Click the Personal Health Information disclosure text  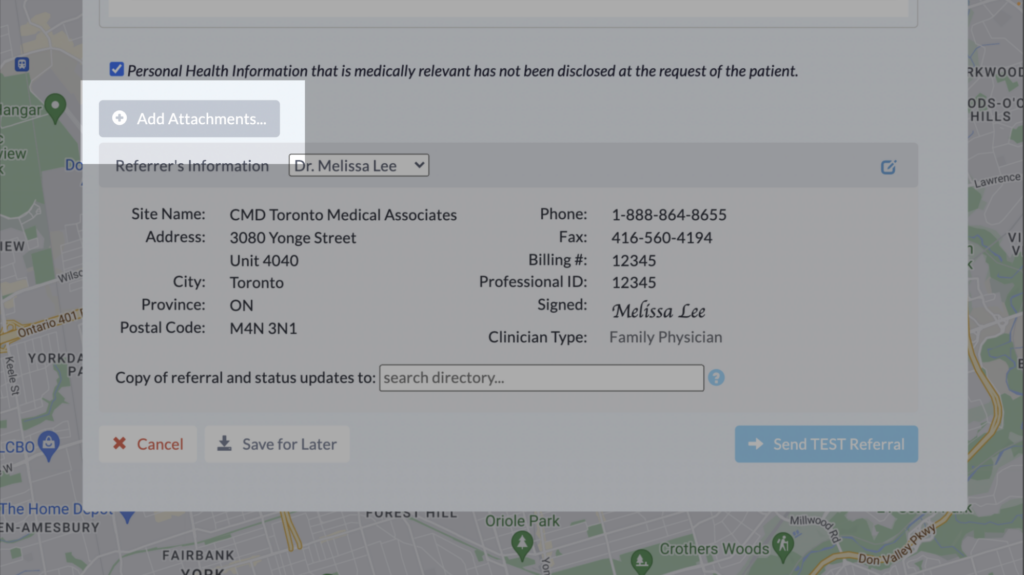(x=462, y=71)
